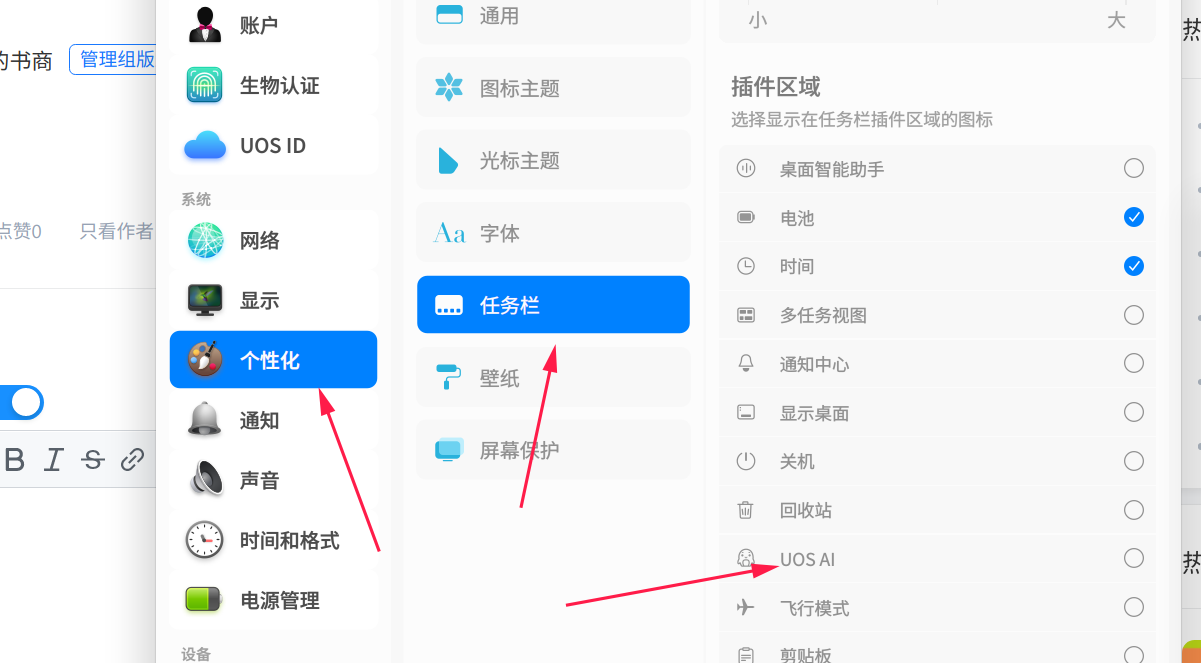
Task: Open the 通用 personalization entry
Action: [x=553, y=20]
